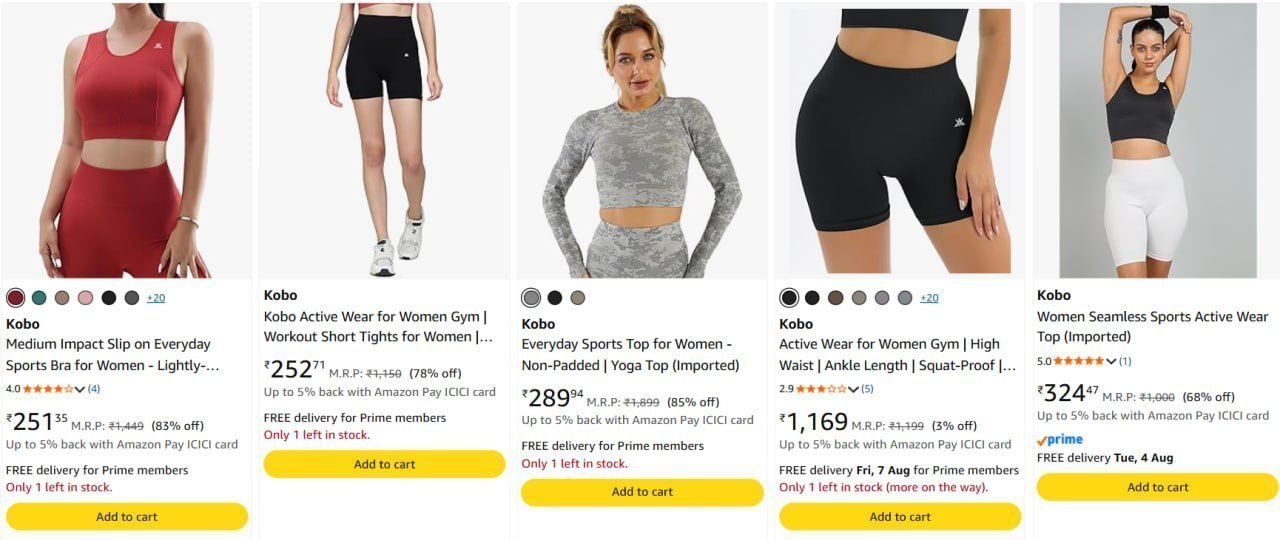Click the five-star rating icons on the seamless top
The image size is (1280, 540).
[x=1079, y=361]
